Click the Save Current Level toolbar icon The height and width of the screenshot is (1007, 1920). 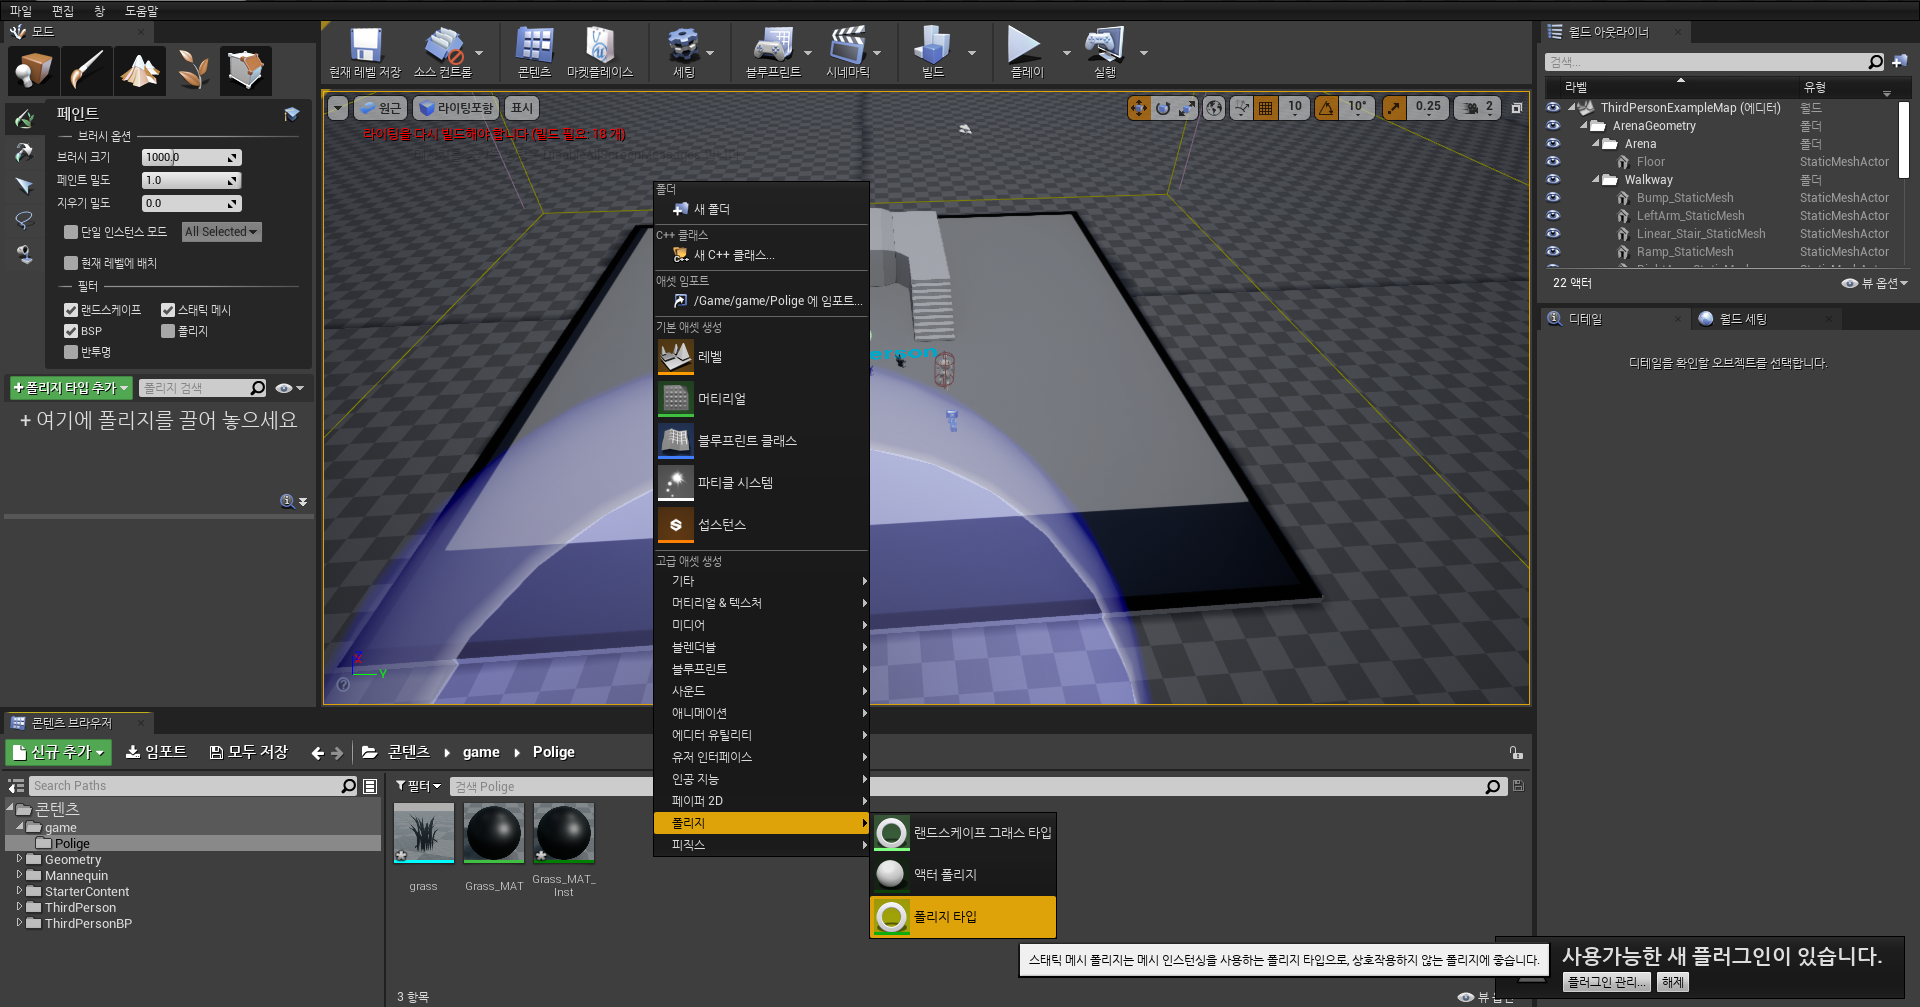pos(365,53)
